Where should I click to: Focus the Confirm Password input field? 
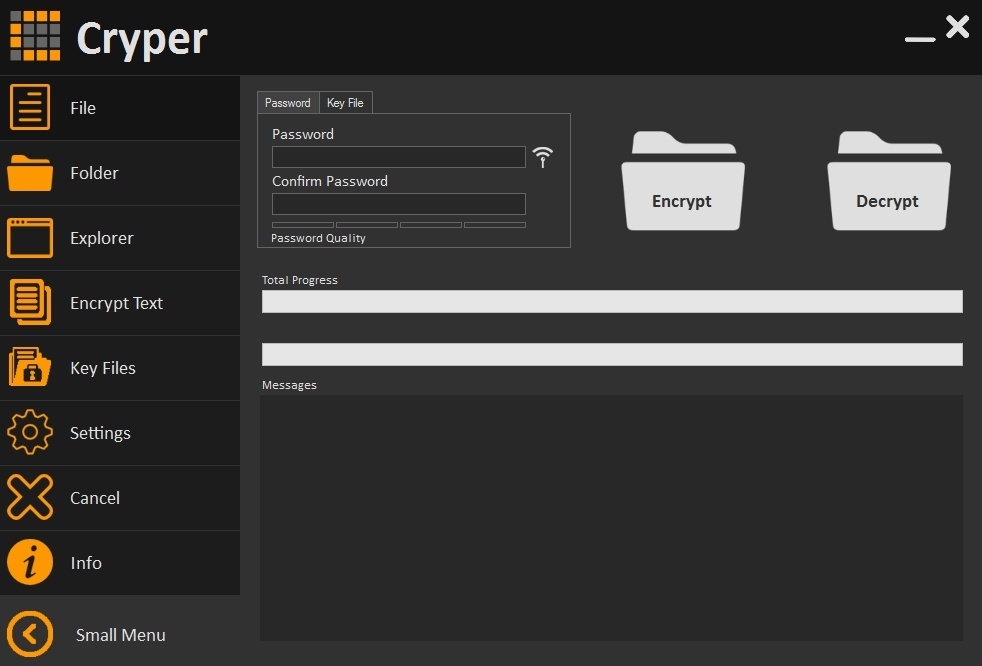point(398,204)
